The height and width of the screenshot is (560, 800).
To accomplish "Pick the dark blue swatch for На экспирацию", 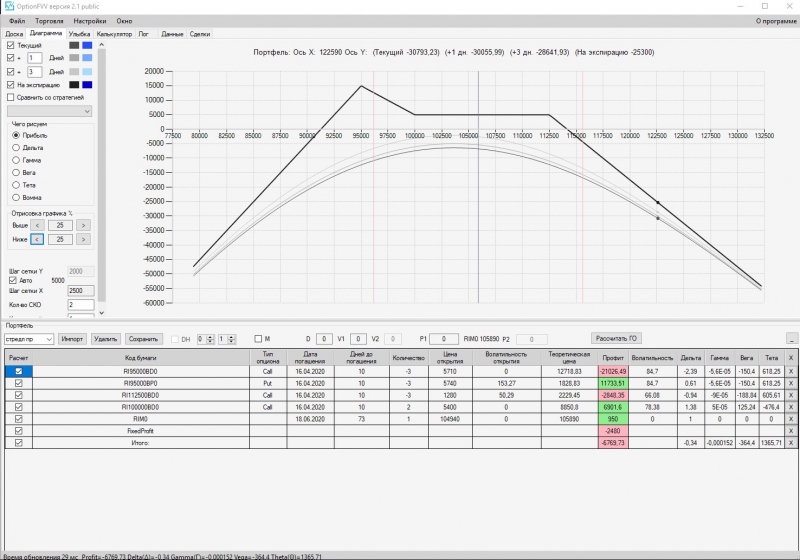I will point(87,85).
